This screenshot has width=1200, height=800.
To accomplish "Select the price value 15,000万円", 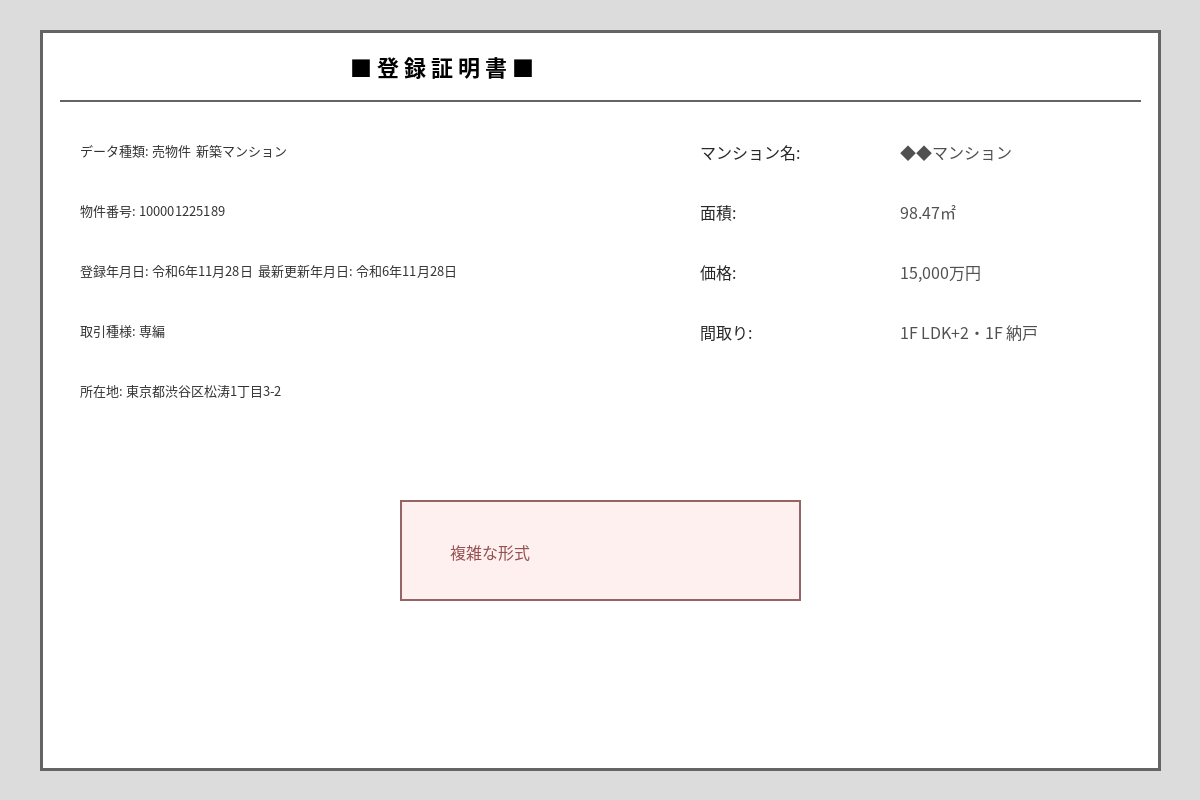I will tap(938, 272).
